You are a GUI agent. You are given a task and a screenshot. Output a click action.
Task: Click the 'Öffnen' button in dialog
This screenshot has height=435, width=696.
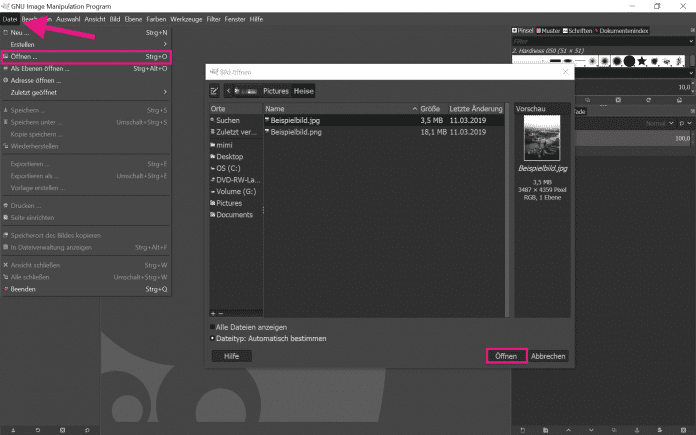pos(505,356)
